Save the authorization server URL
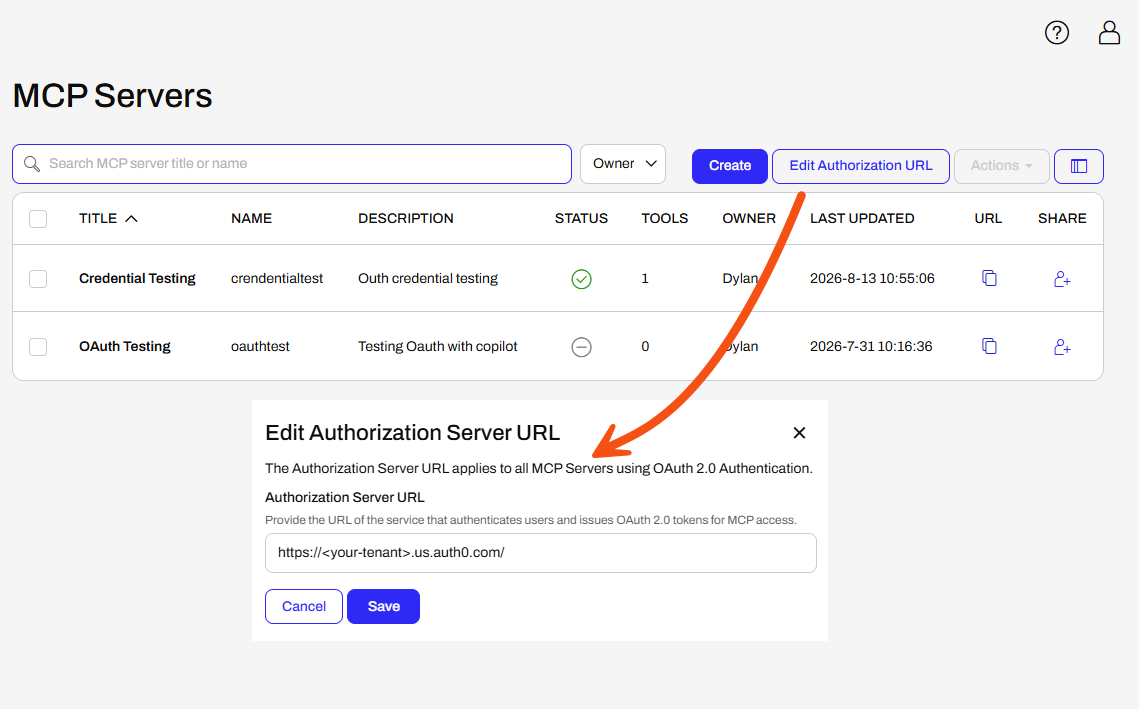Viewport: 1139px width, 709px height. pos(384,607)
